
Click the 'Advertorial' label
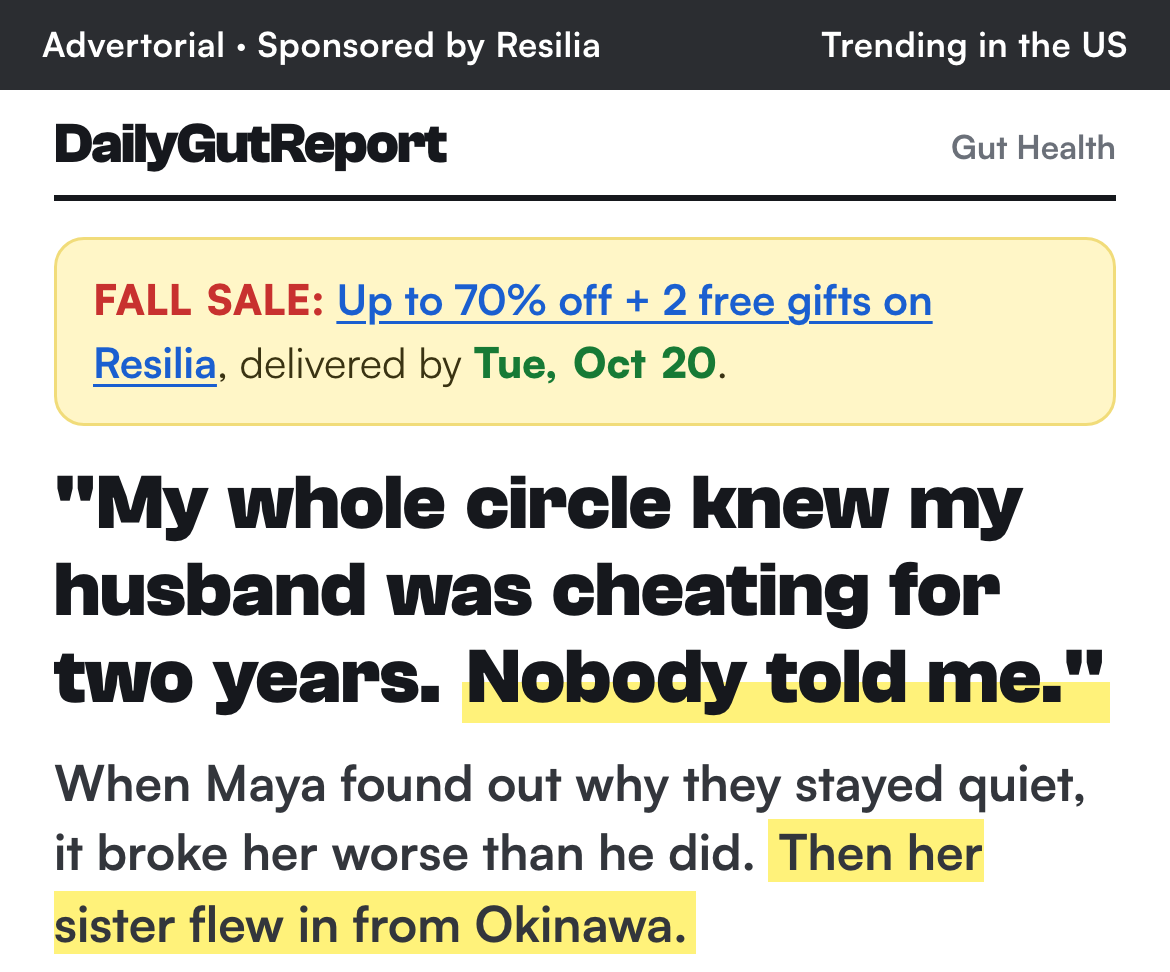(134, 46)
